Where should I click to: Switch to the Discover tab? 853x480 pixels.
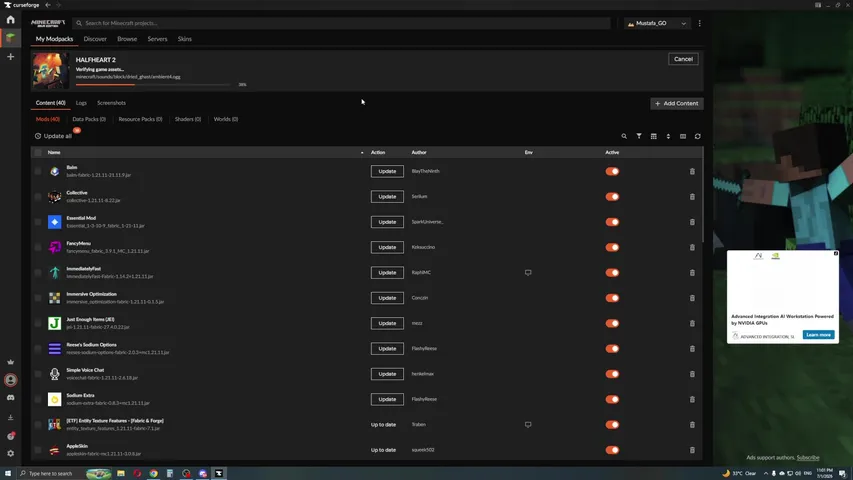95,39
